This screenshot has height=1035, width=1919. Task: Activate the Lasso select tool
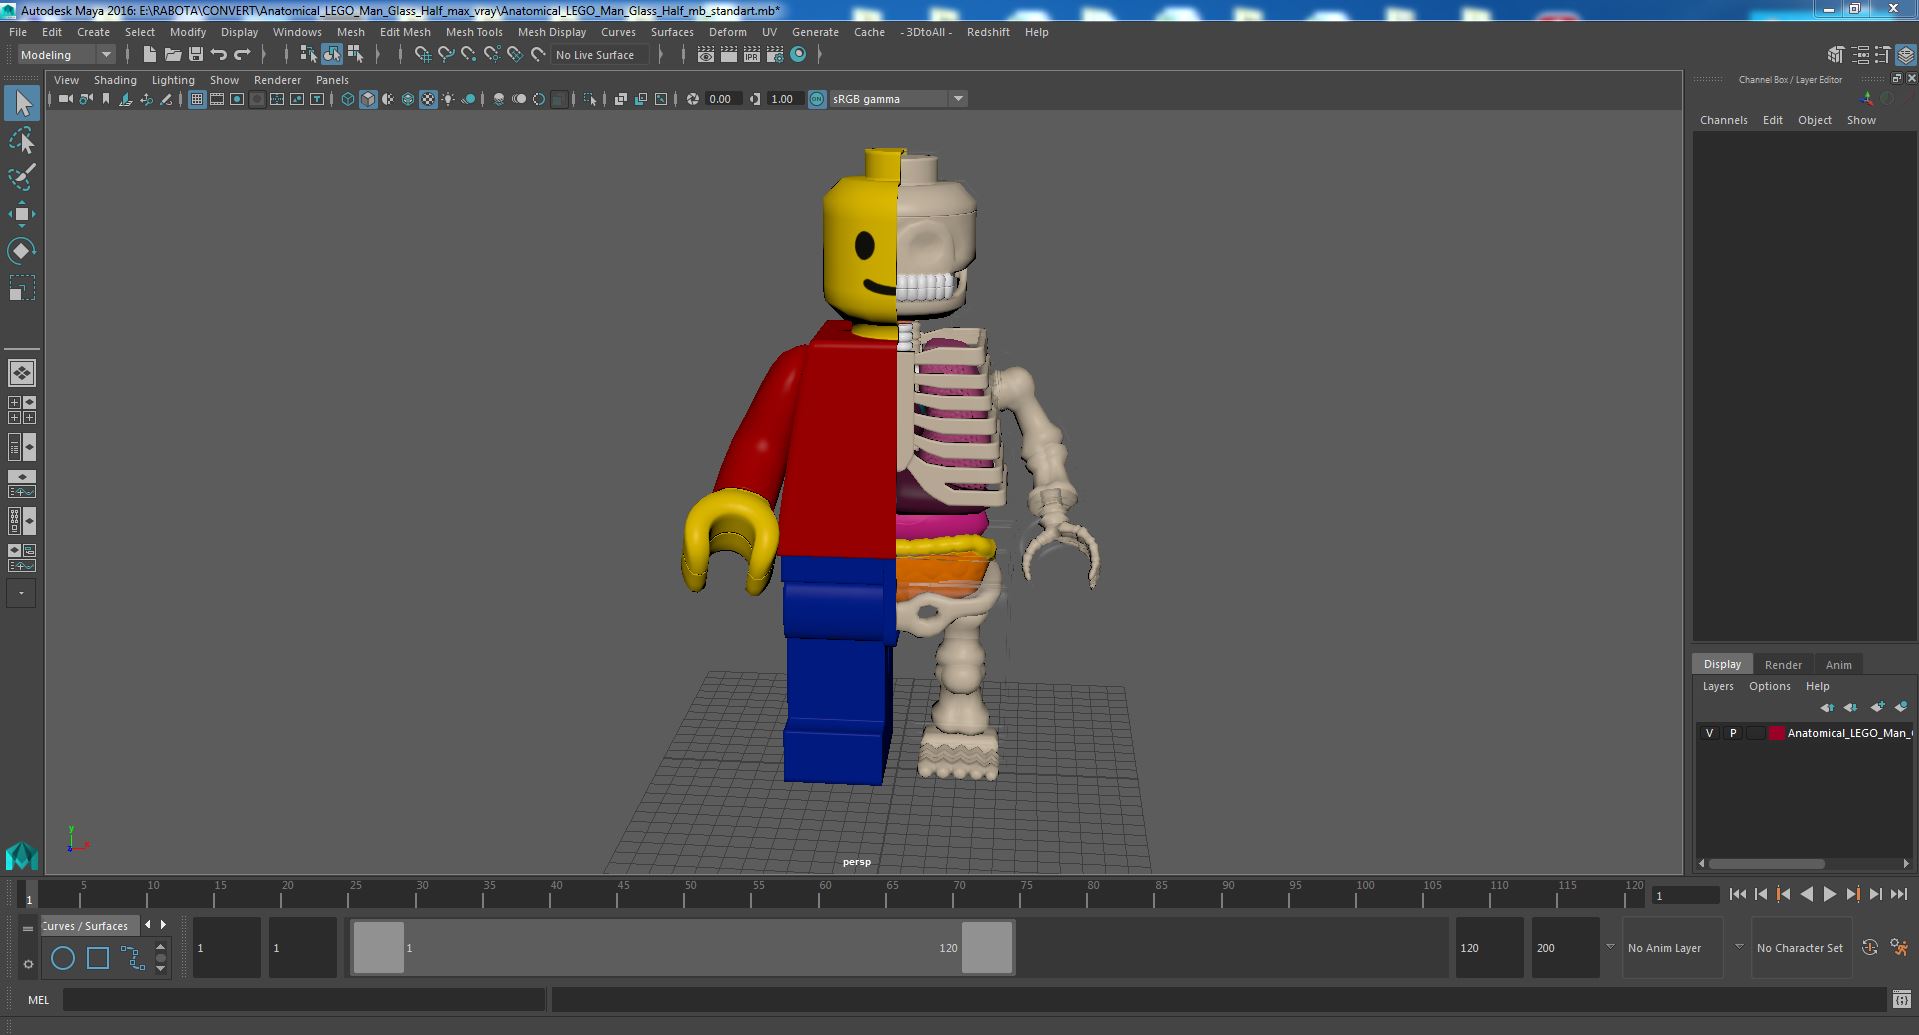click(22, 141)
